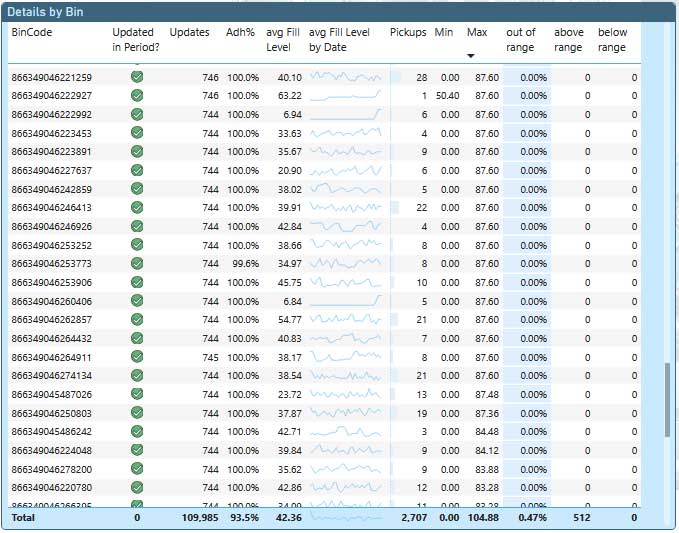
Task: Click green checkmark for bin 866349046220780
Action: 137,488
